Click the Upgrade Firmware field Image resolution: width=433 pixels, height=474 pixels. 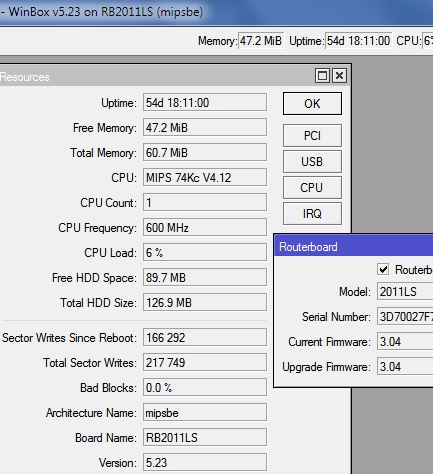point(405,366)
